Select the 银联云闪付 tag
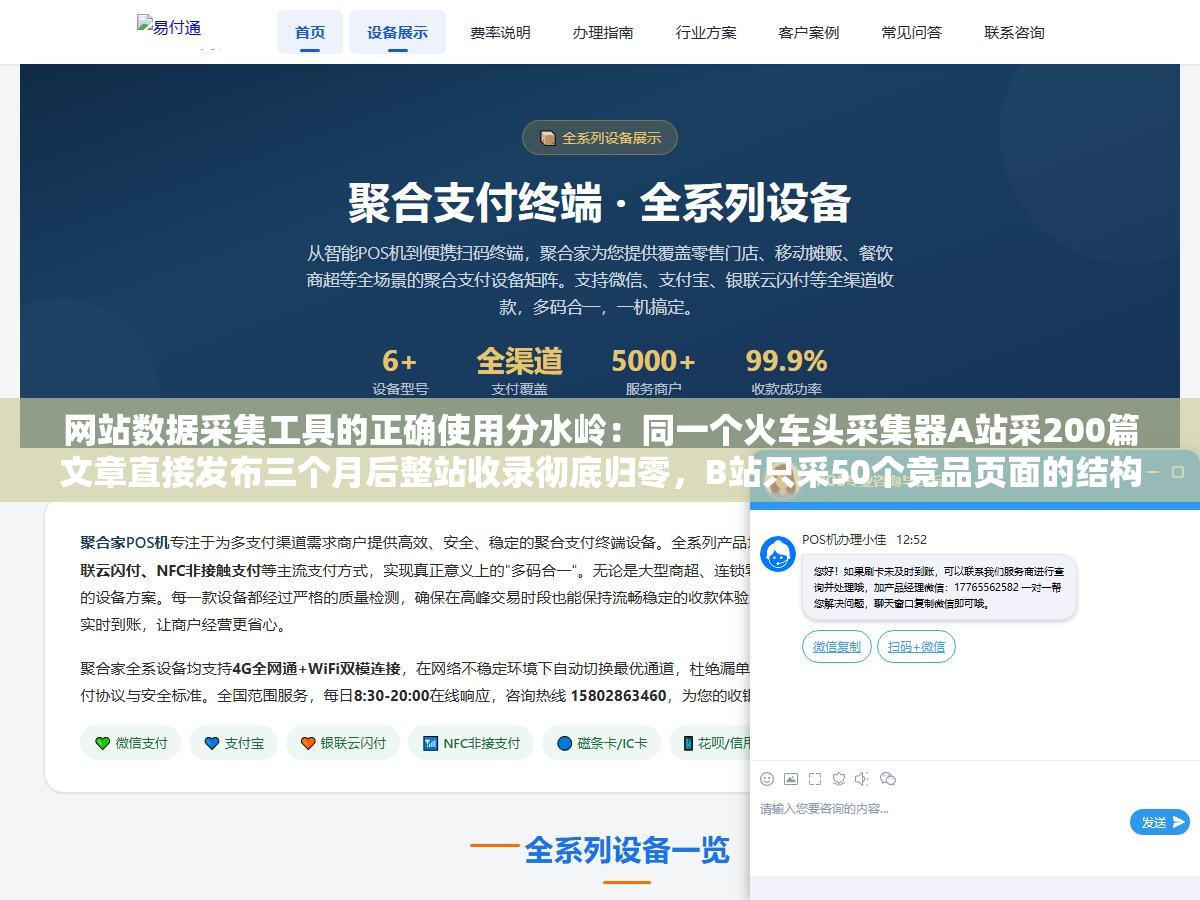The width and height of the screenshot is (1200, 900). pyautogui.click(x=343, y=743)
